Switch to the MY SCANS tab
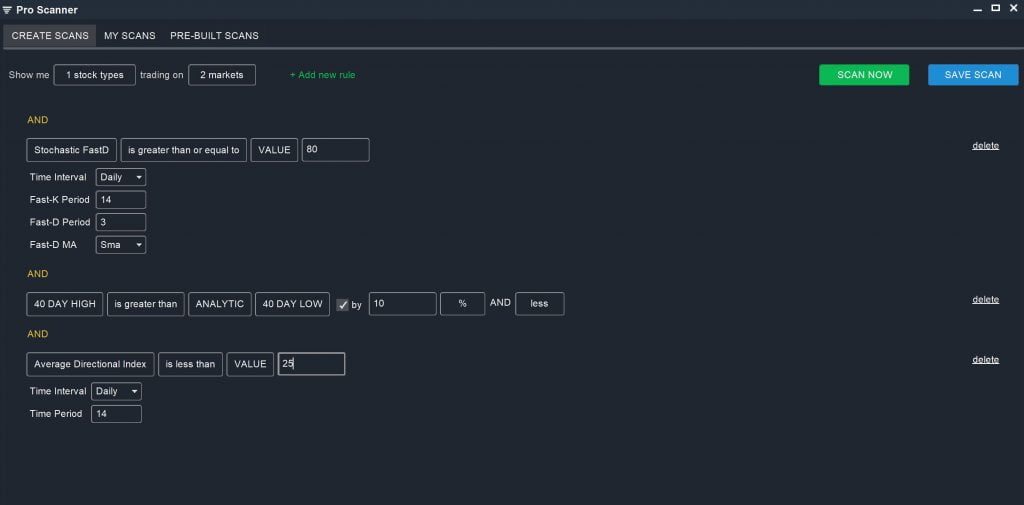 pos(130,36)
